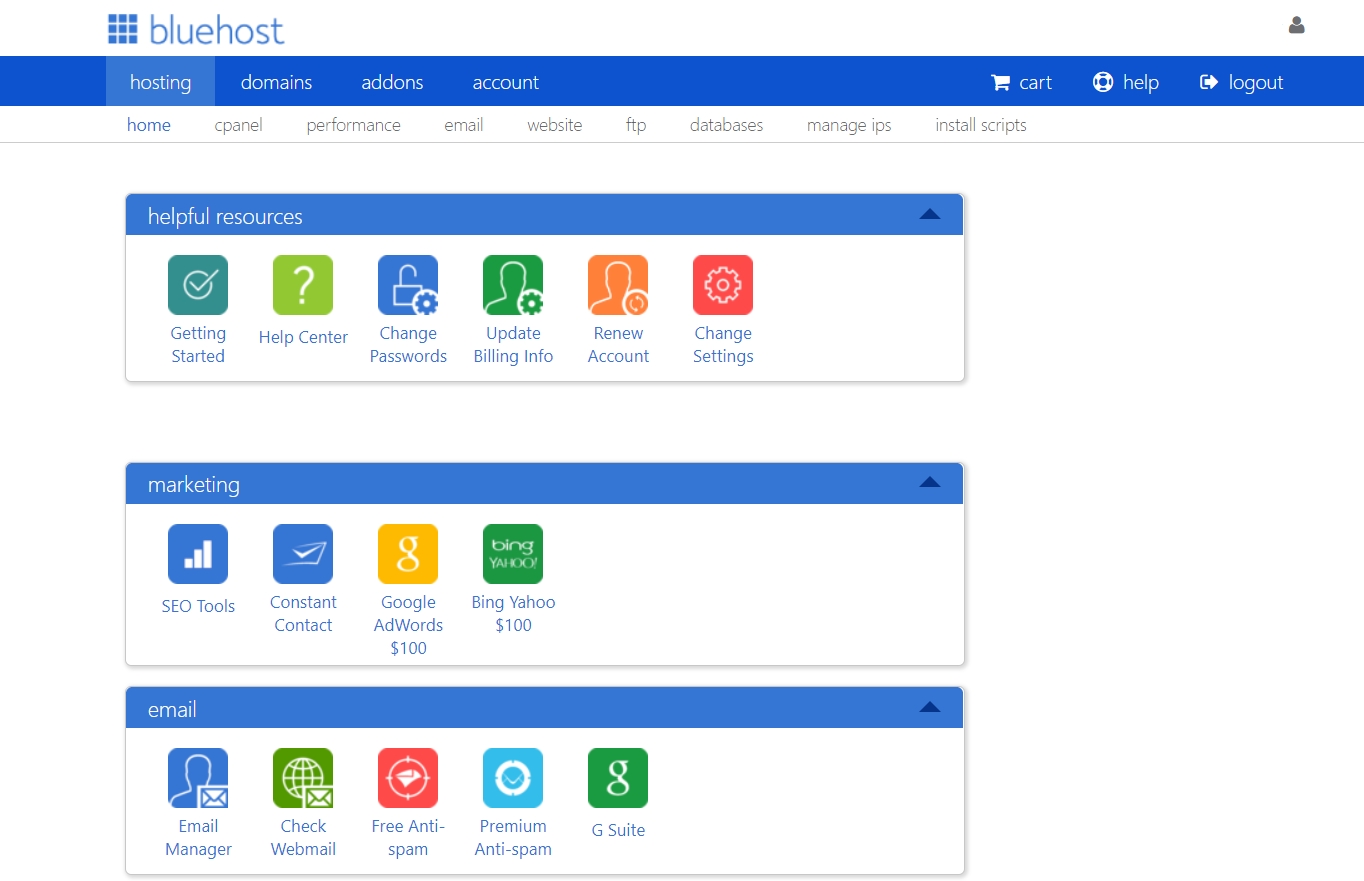
Task: Open the Premium Anti-spam icon
Action: (x=513, y=778)
